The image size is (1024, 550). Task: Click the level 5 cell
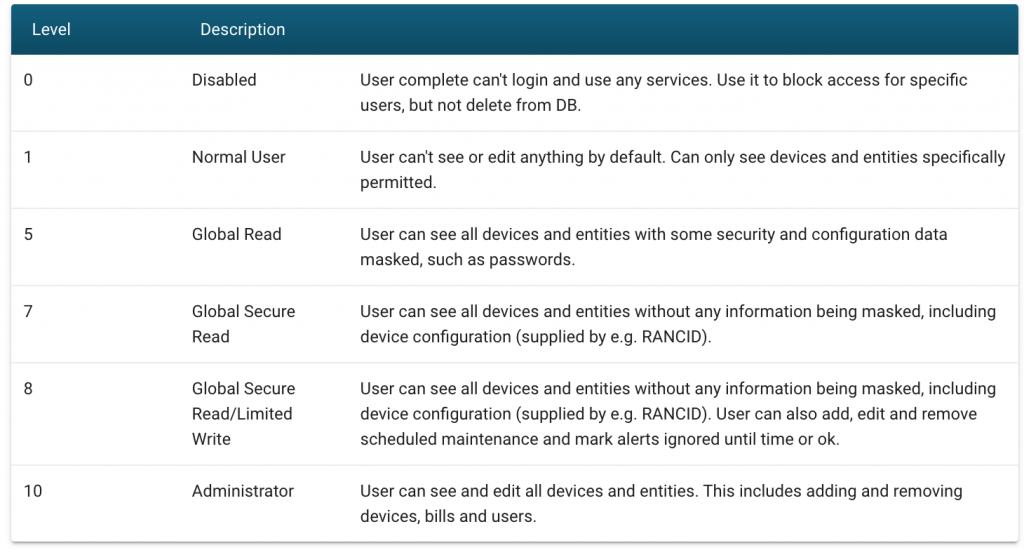click(x=28, y=234)
